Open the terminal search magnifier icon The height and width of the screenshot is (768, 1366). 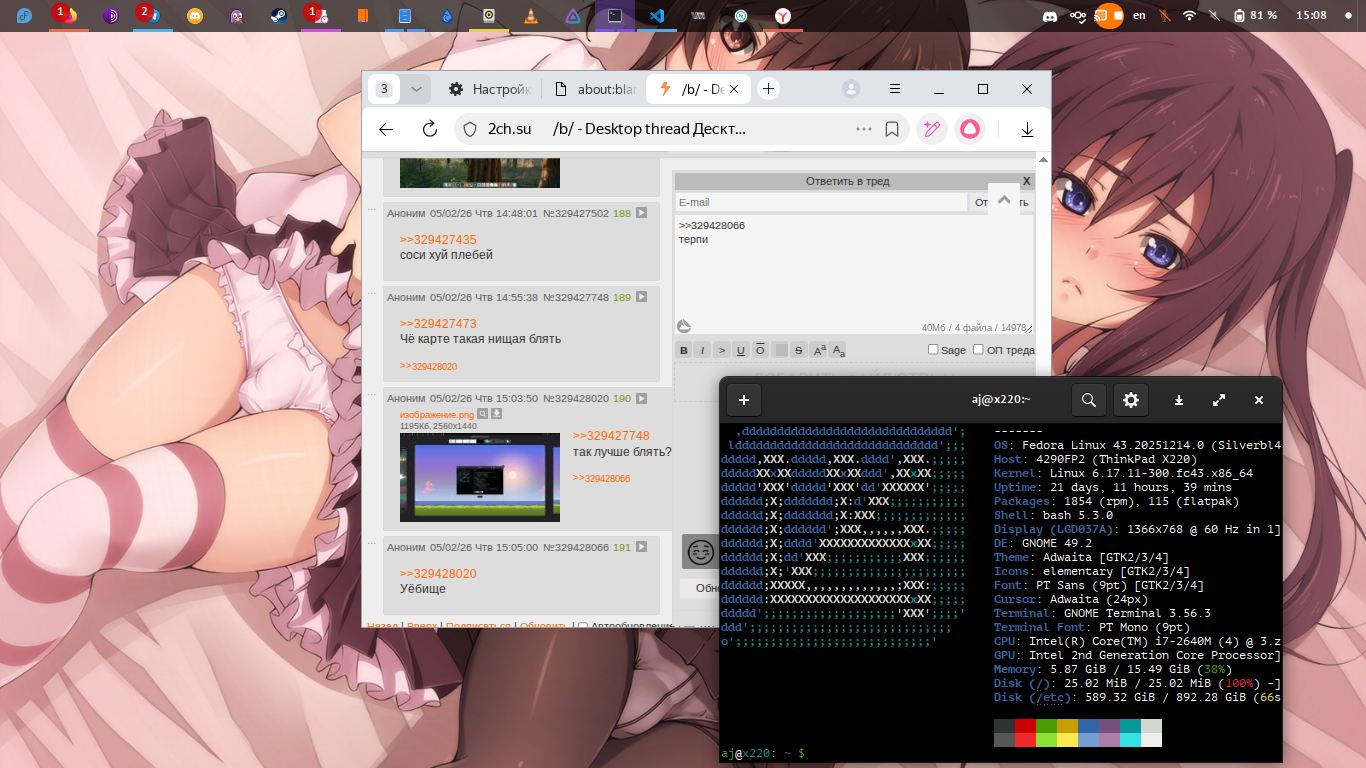(1088, 400)
